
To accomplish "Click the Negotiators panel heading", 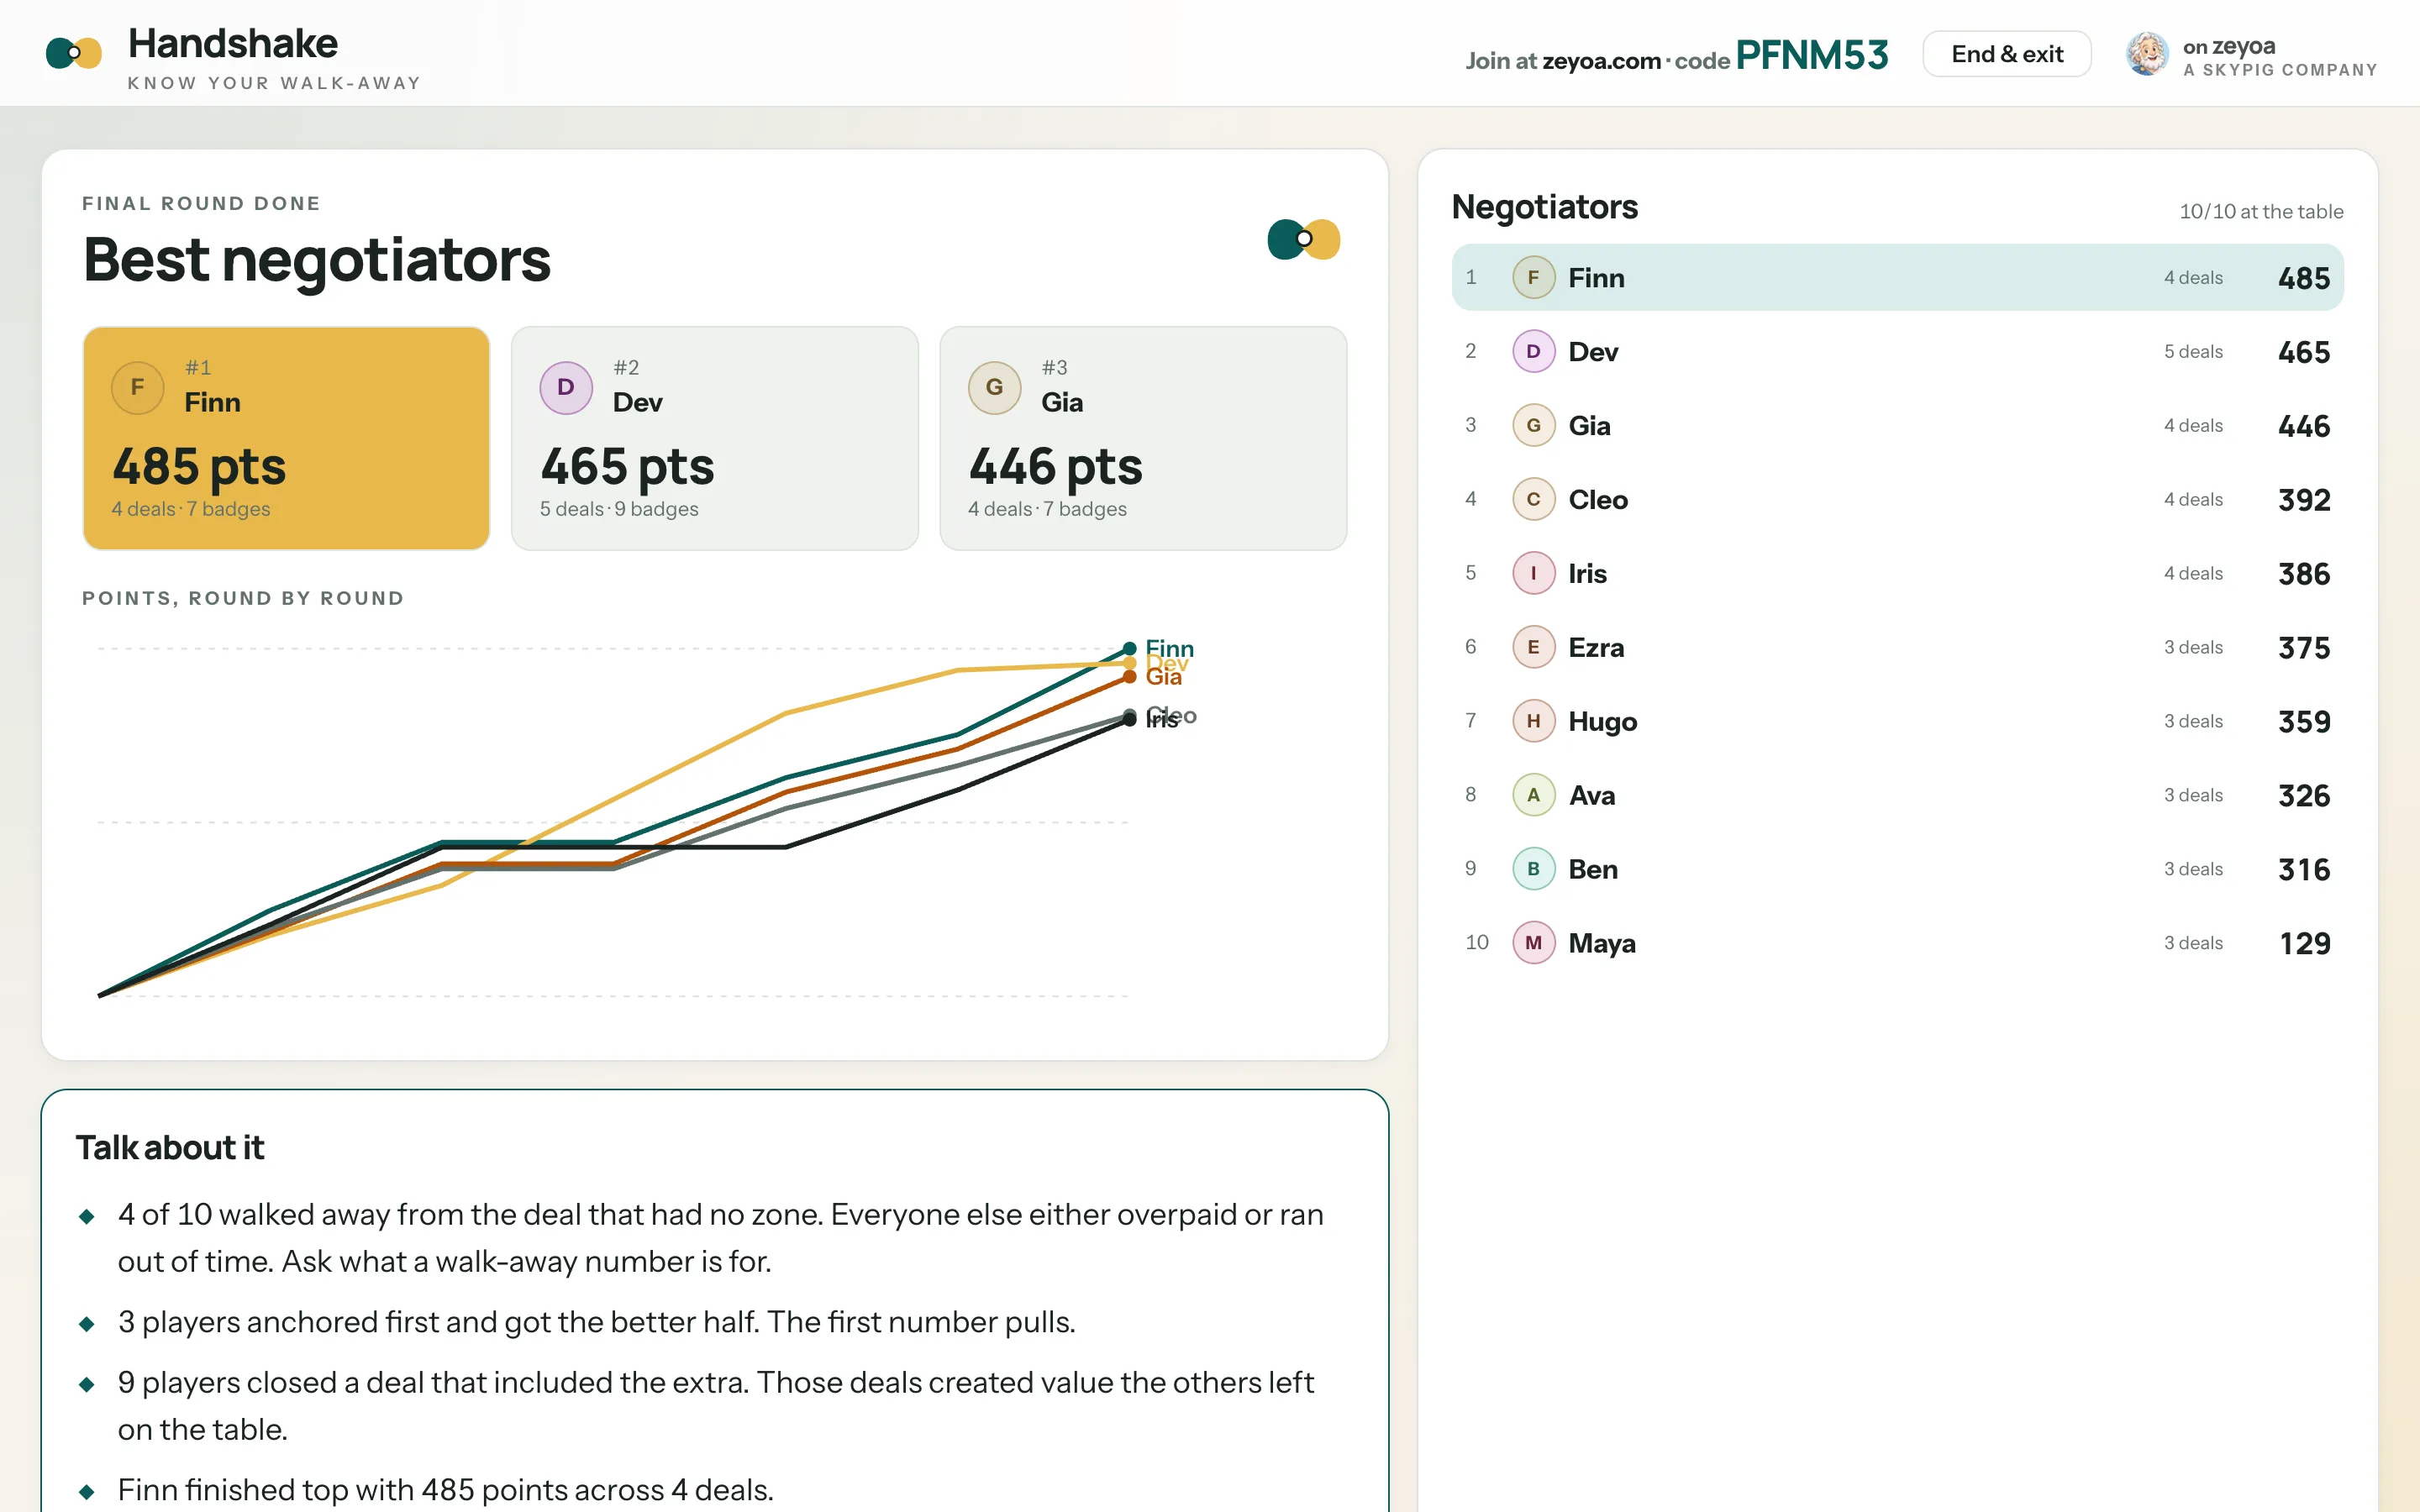I will [x=1544, y=207].
